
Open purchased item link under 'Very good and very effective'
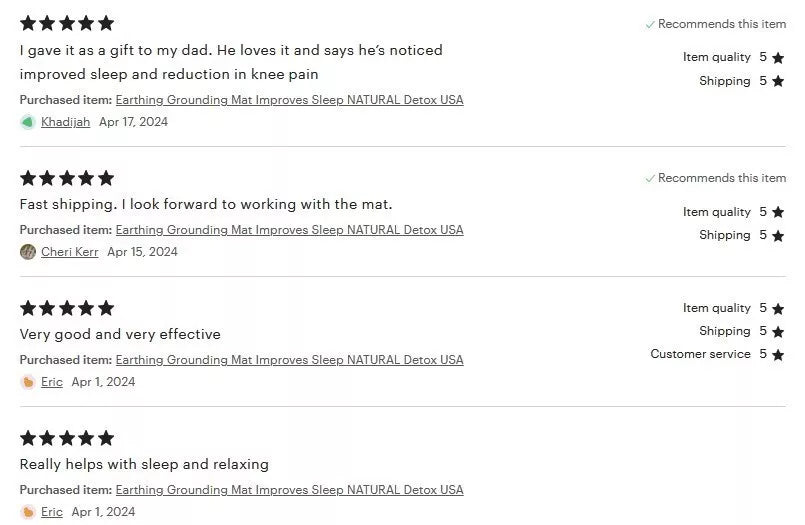click(x=290, y=360)
